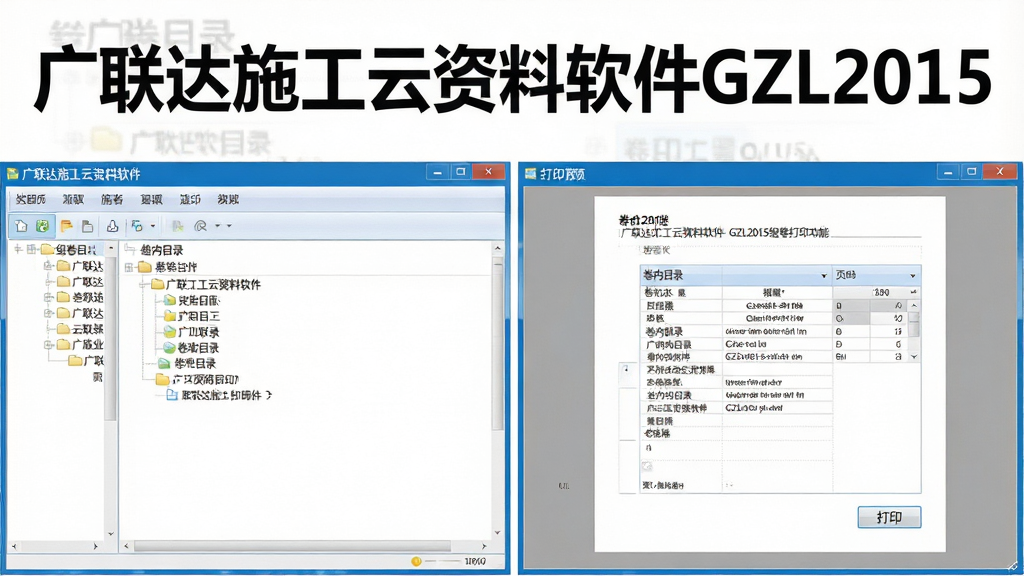Open the last menu in the main menu bar
1024x576 pixels.
(x=228, y=199)
